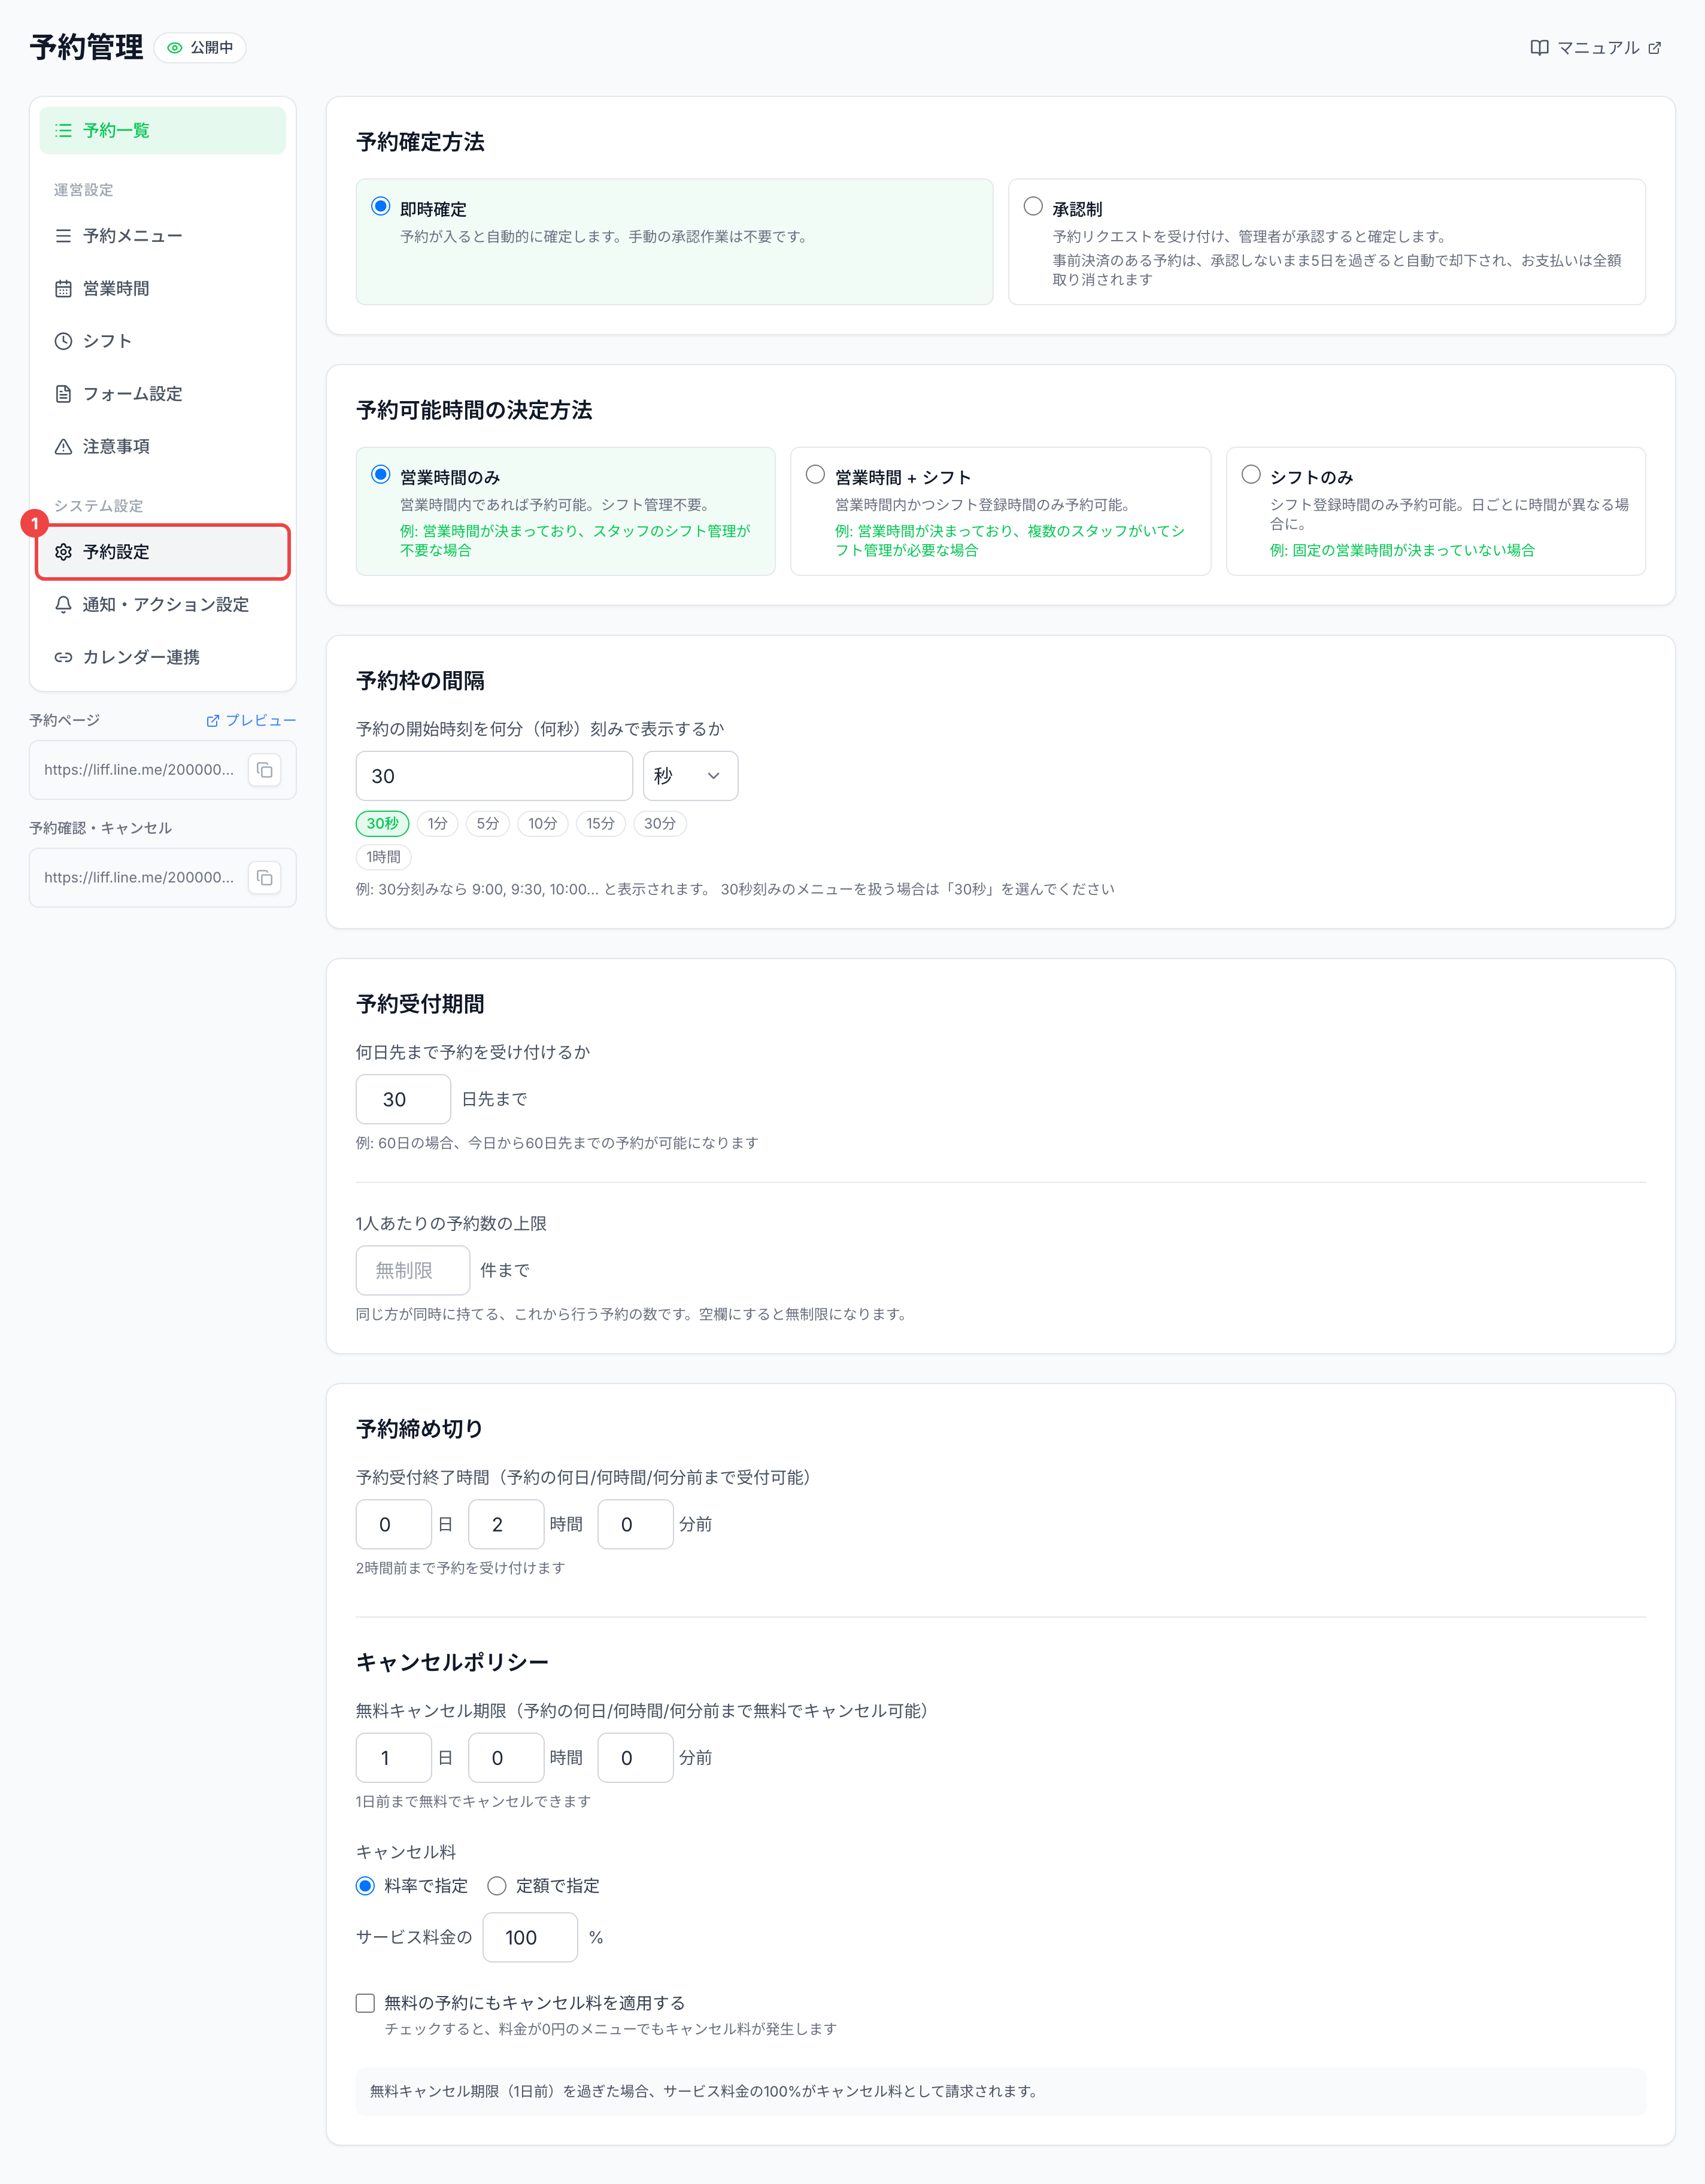The height and width of the screenshot is (2184, 1705).
Task: Open 予約一覧 in the sidebar
Action: 162,130
